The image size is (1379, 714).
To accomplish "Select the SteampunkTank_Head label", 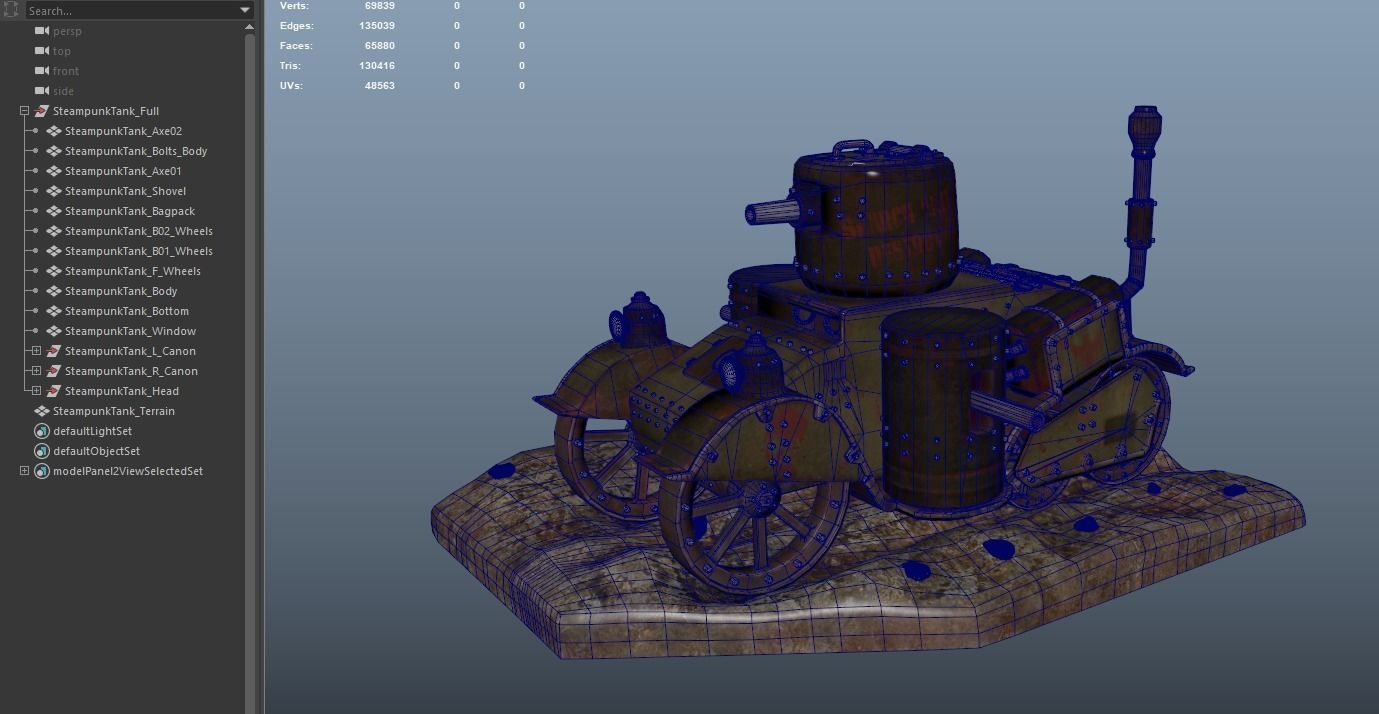I will point(122,391).
